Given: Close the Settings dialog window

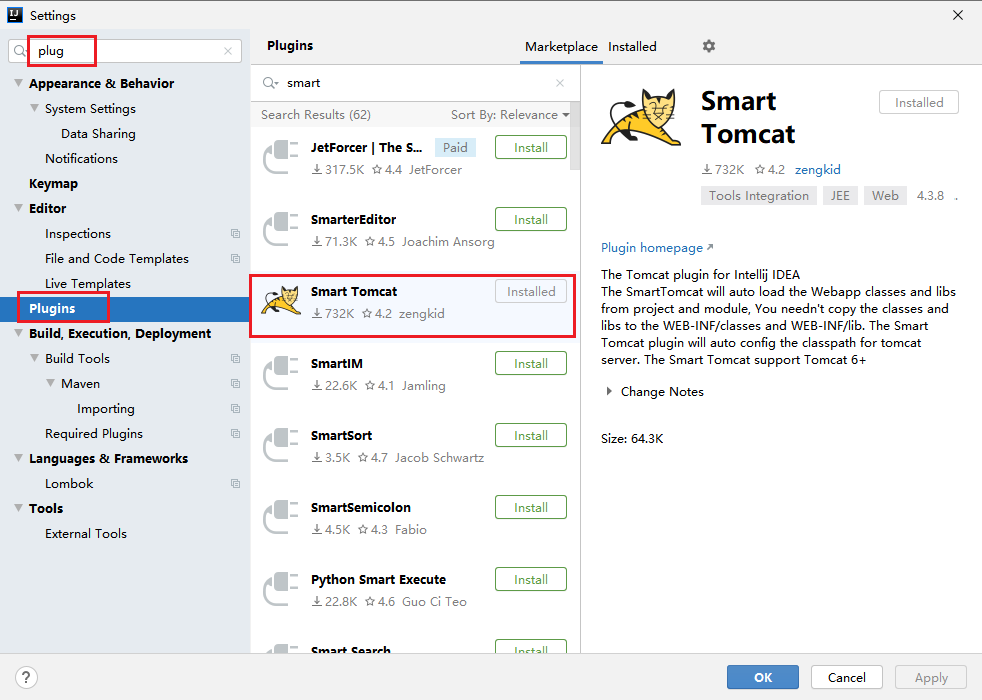Looking at the screenshot, I should 958,15.
